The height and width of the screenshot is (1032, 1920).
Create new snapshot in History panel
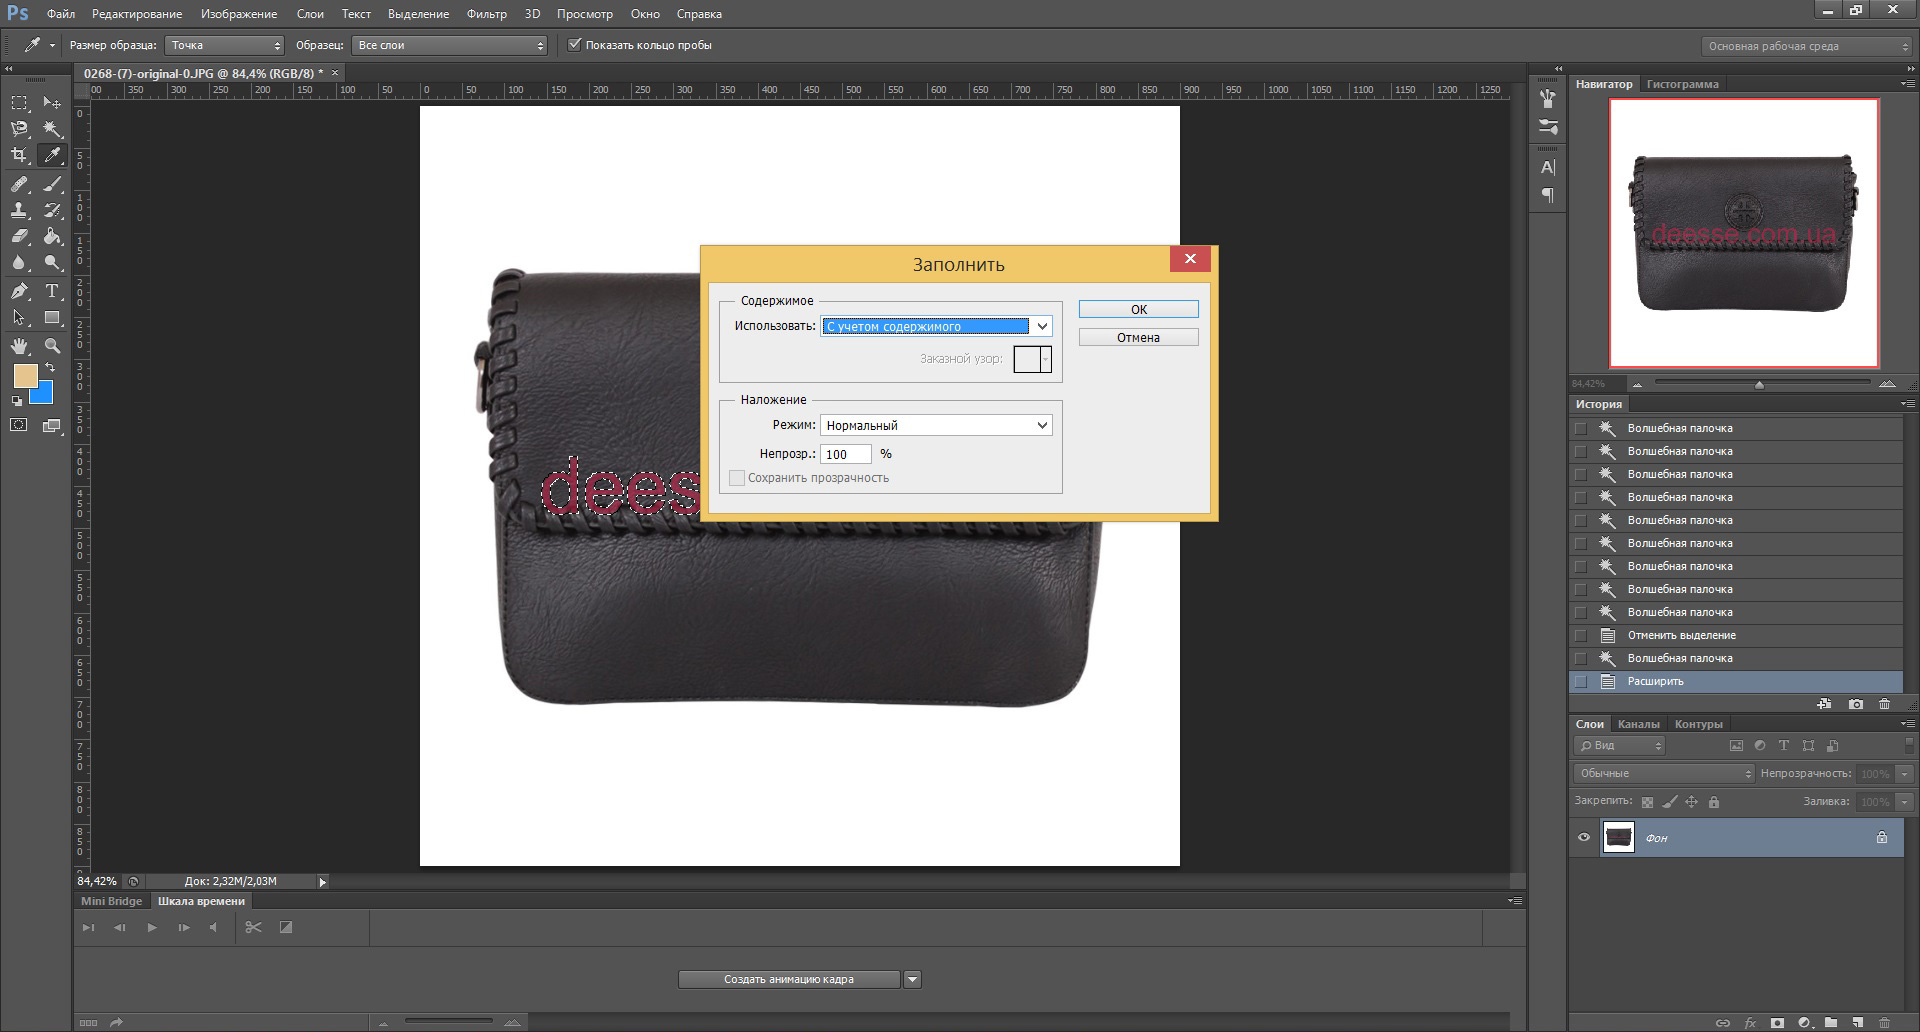[x=1856, y=704]
